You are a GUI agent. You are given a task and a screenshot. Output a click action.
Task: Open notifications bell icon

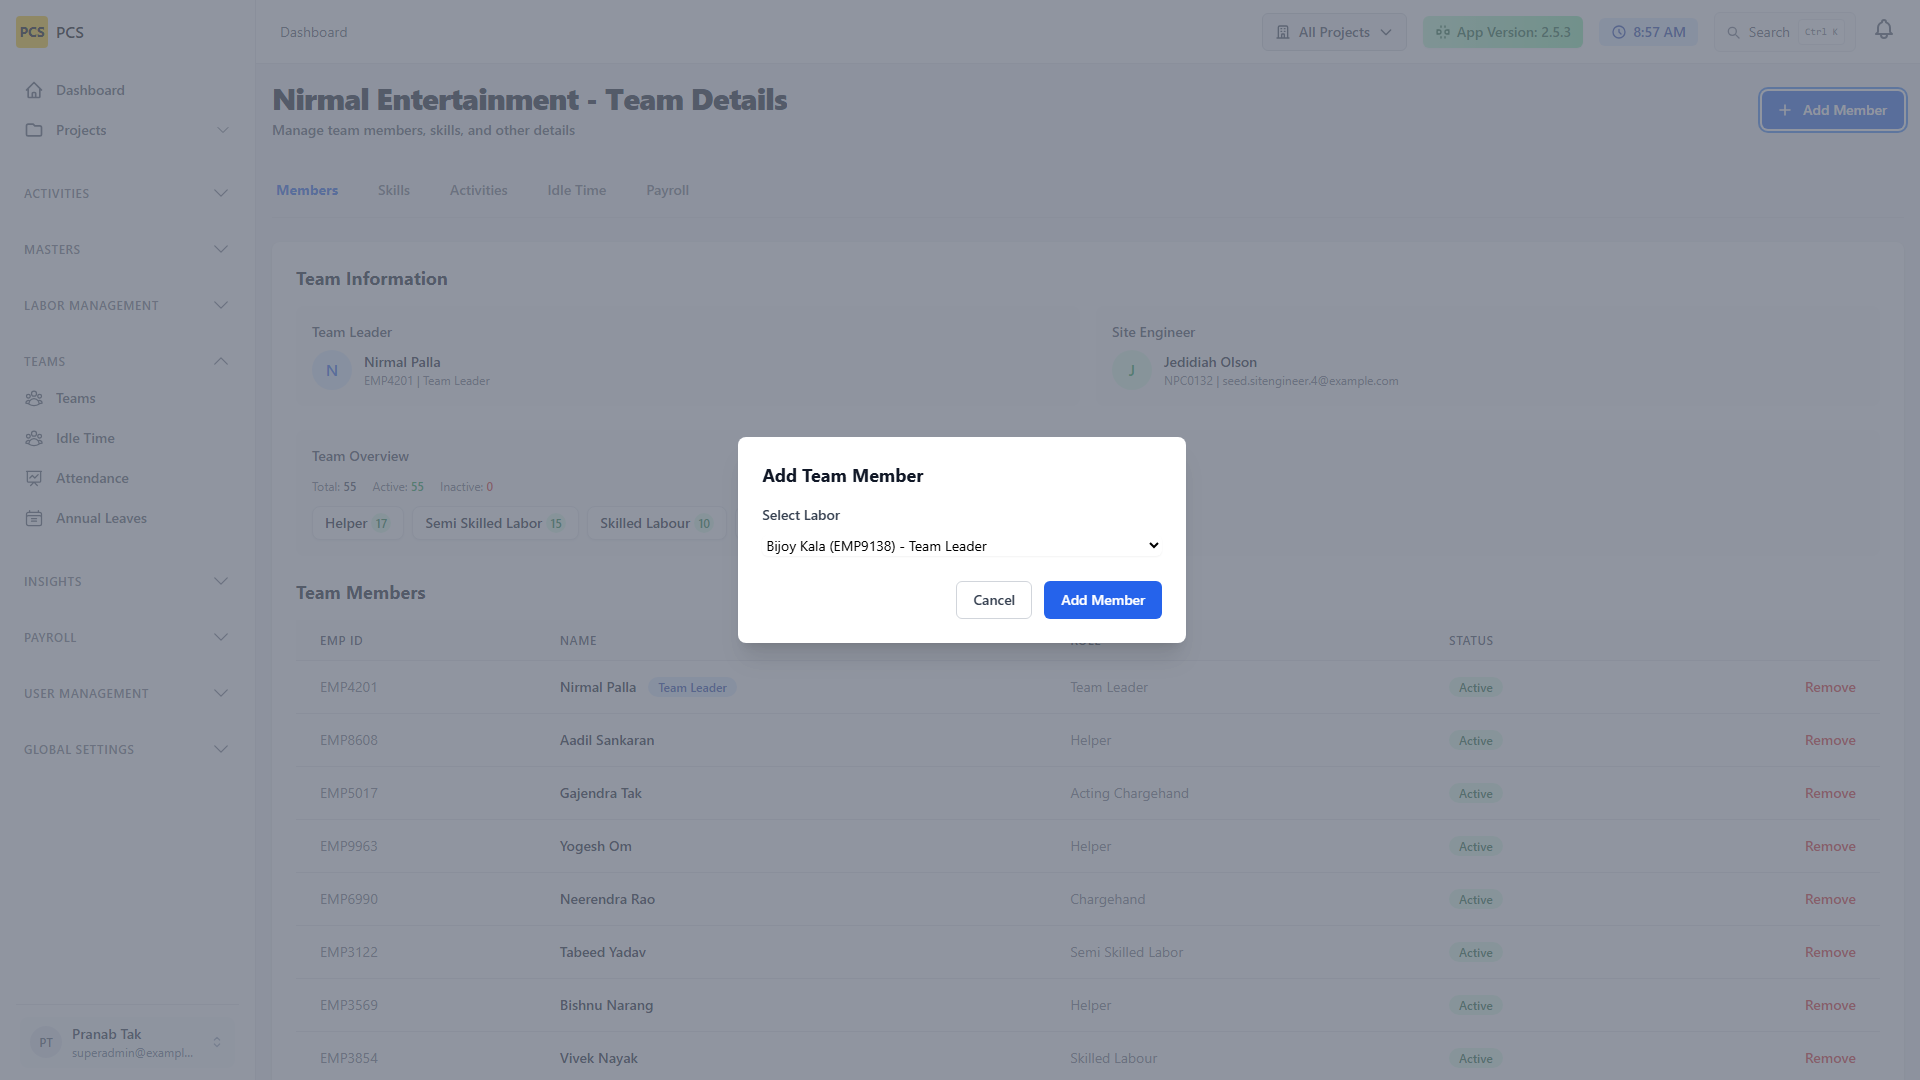tap(1884, 30)
